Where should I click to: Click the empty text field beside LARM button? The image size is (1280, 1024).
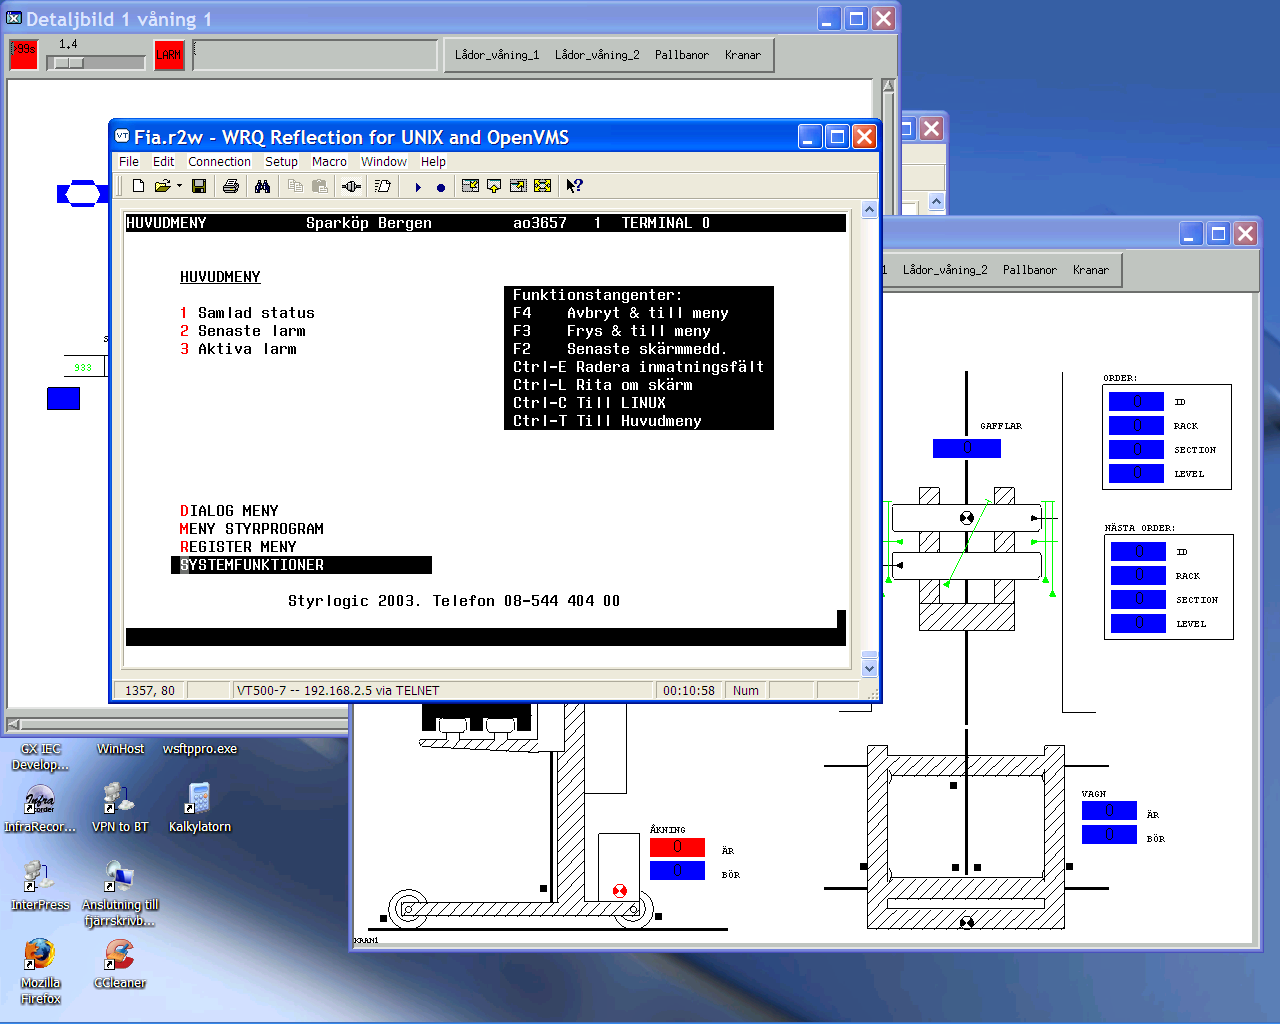(315, 55)
